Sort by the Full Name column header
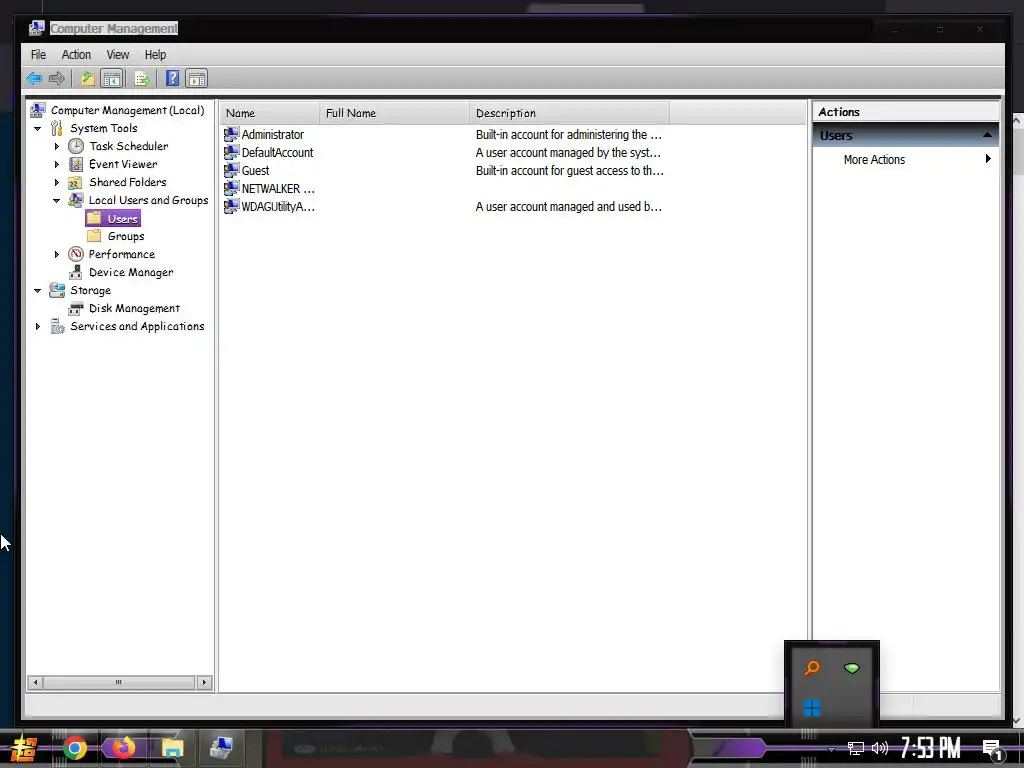This screenshot has width=1024, height=768. coord(394,113)
